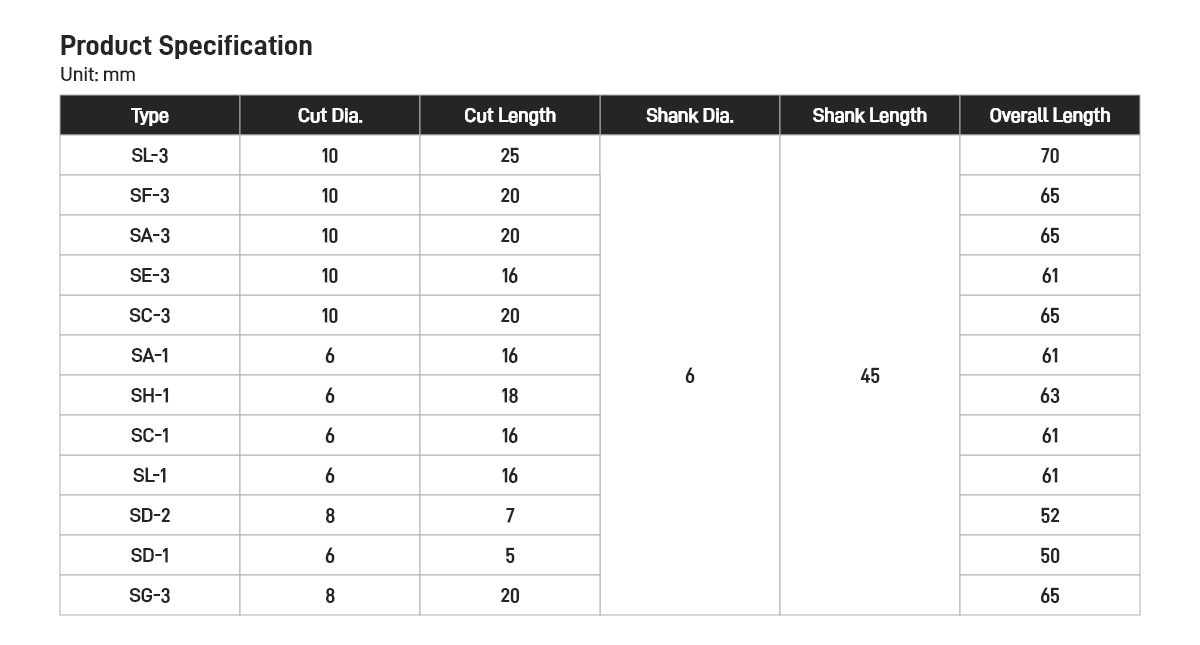
Task: Select the merged Shank Dia. value 6
Action: pyautogui.click(x=690, y=375)
